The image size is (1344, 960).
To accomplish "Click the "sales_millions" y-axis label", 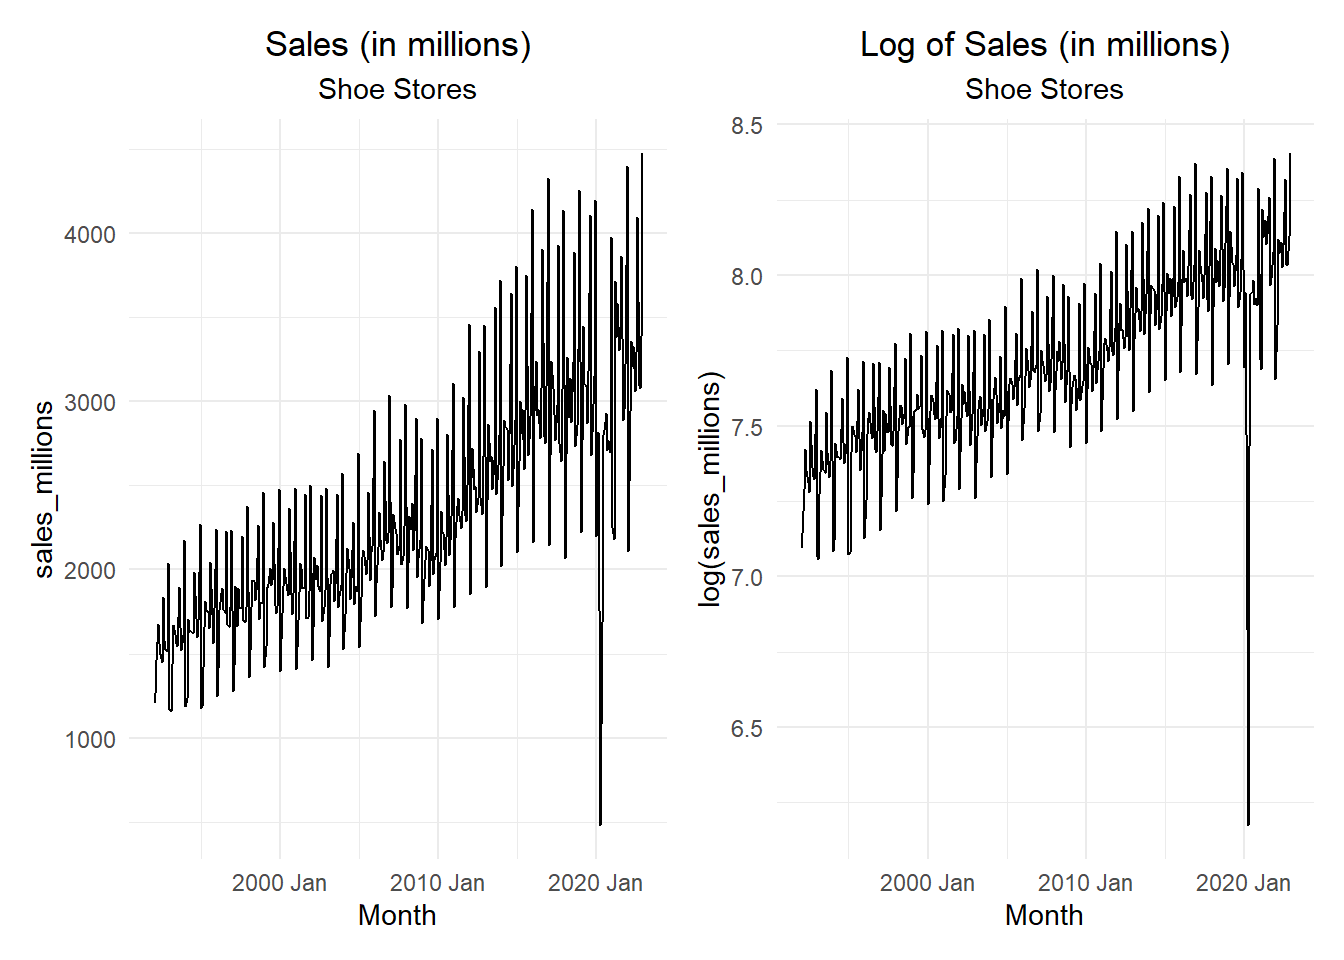I will (x=44, y=490).
